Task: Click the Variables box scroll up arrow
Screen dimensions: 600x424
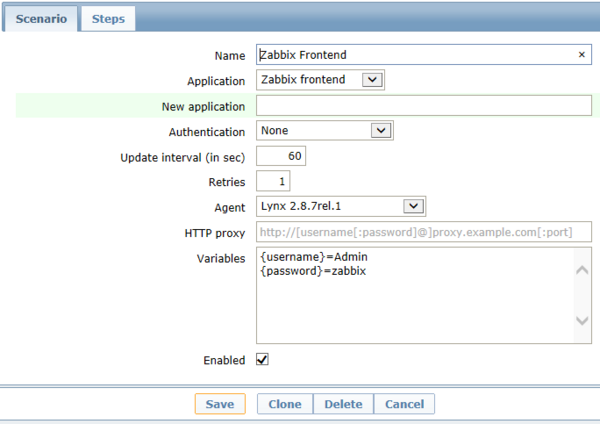Action: coord(582,267)
